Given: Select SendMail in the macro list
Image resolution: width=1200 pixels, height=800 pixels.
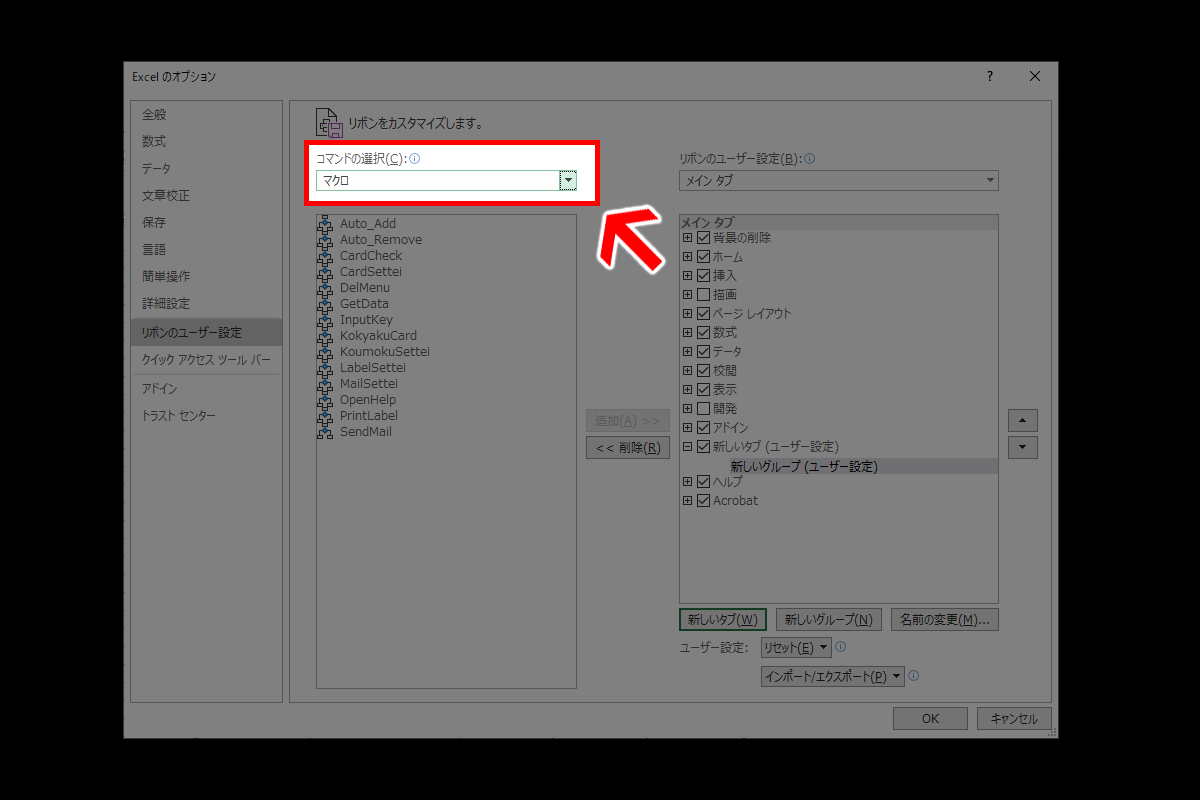Looking at the screenshot, I should pyautogui.click(x=366, y=432).
